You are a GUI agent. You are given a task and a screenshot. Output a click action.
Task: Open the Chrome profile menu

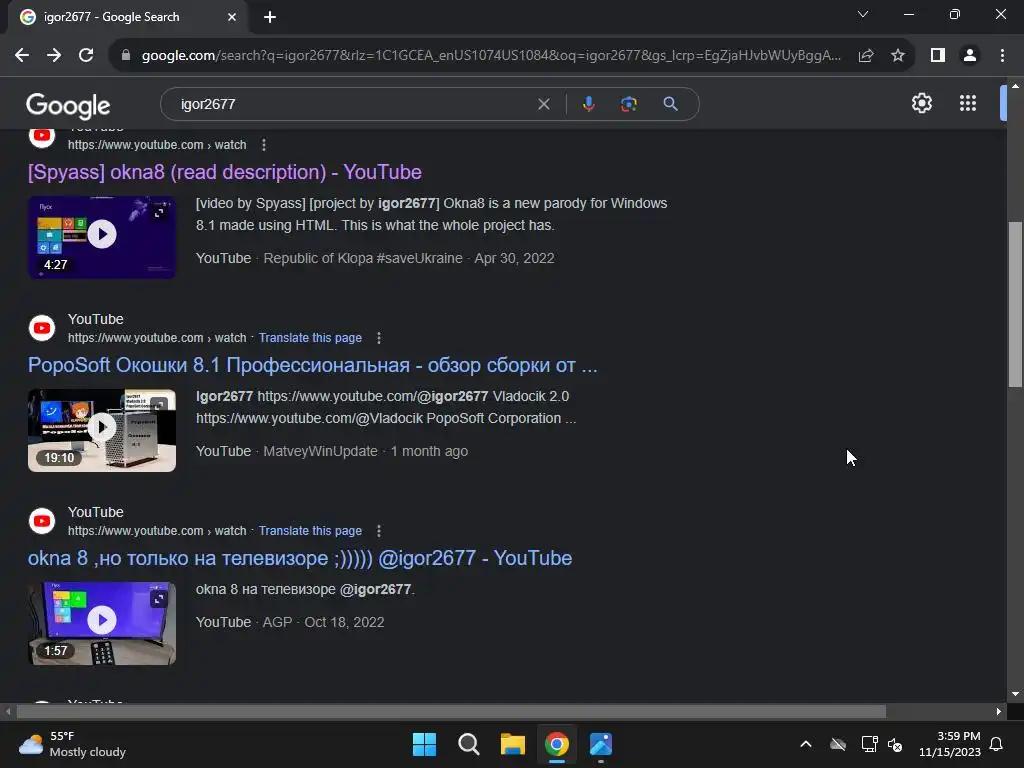tap(970, 56)
